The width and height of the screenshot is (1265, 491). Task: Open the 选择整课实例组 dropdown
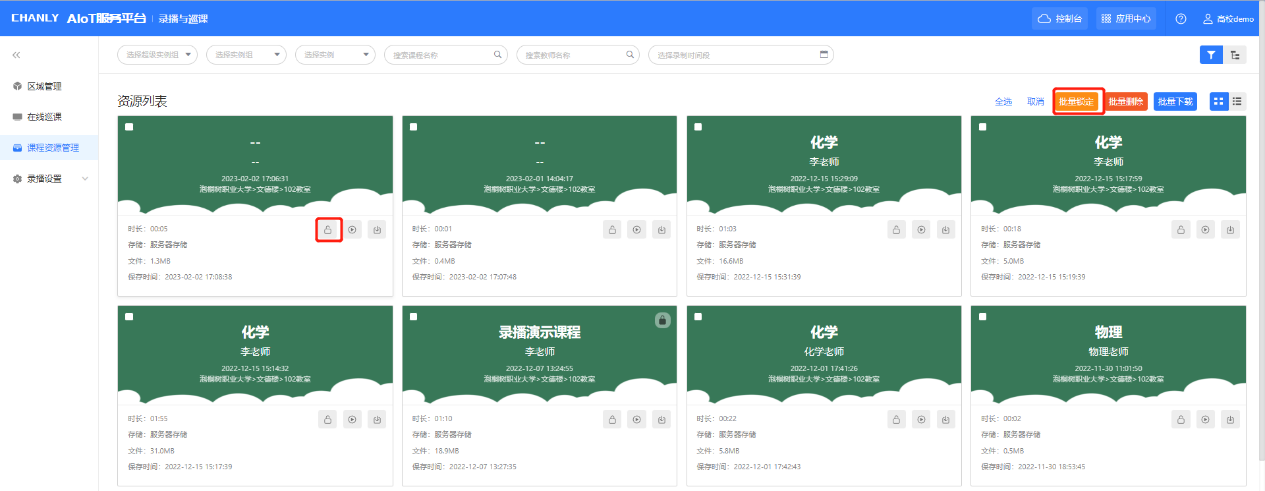[x=157, y=55]
